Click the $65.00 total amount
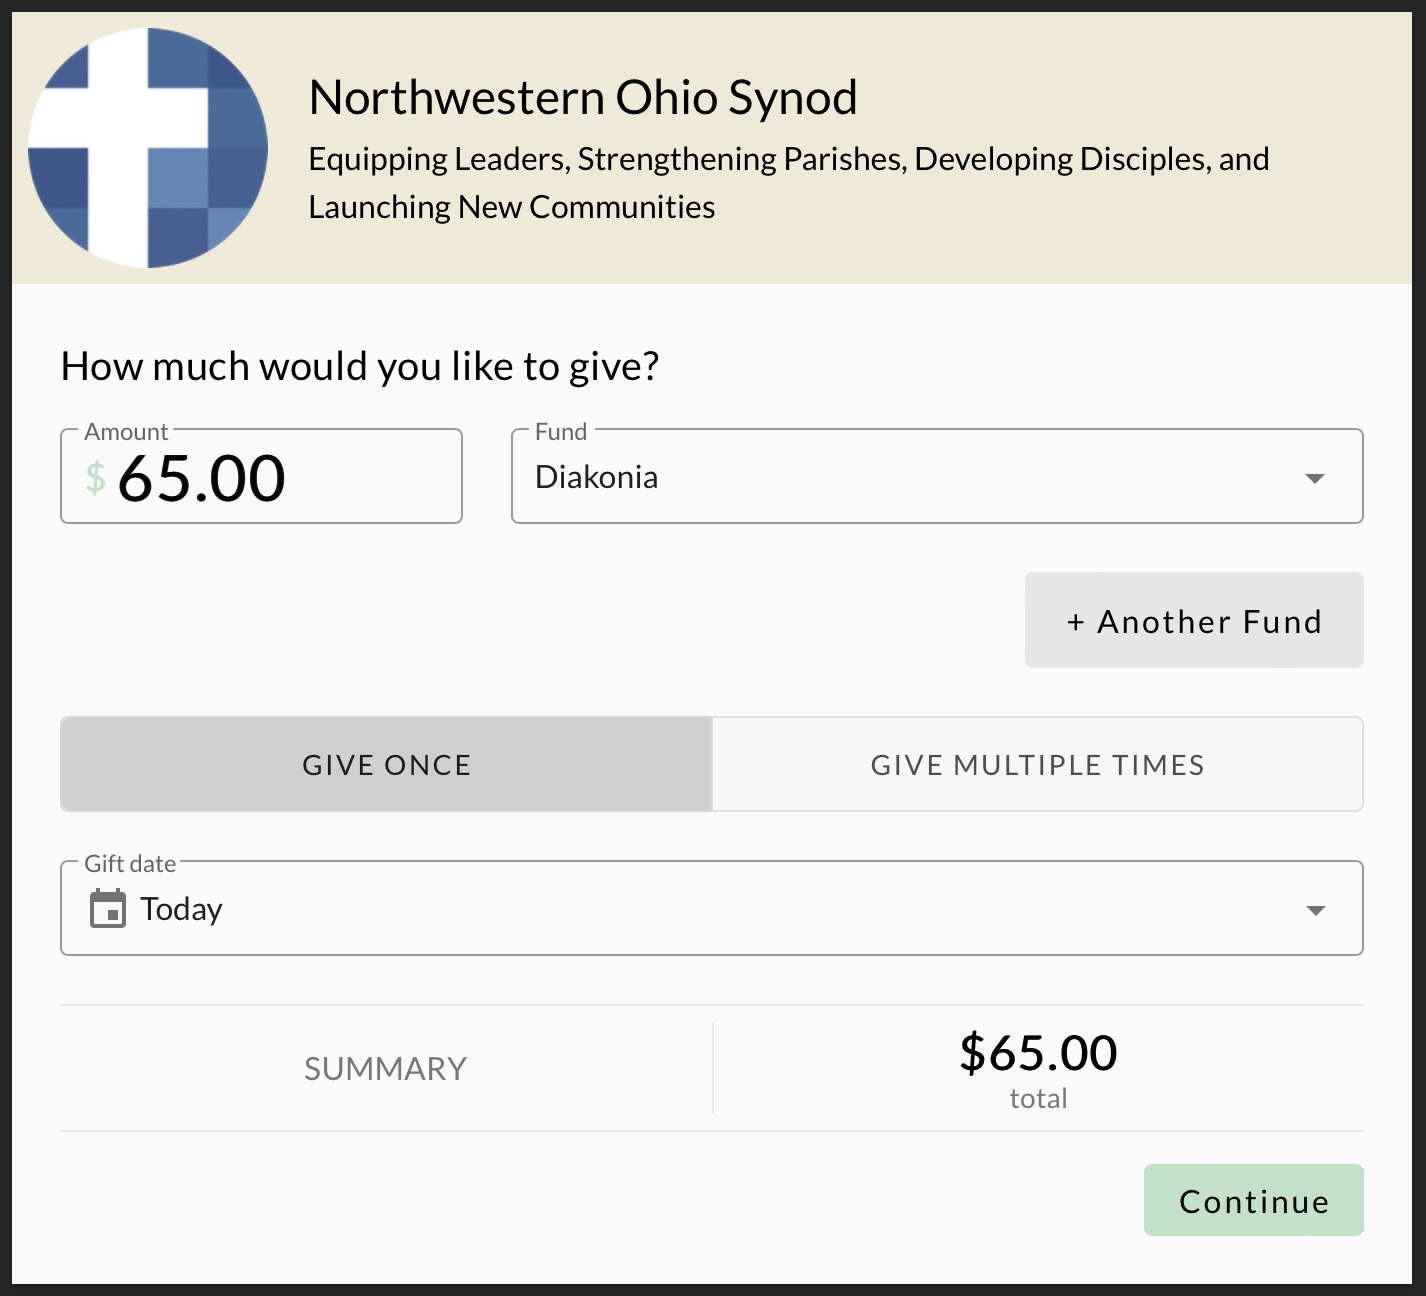1426x1296 pixels. [1038, 1052]
